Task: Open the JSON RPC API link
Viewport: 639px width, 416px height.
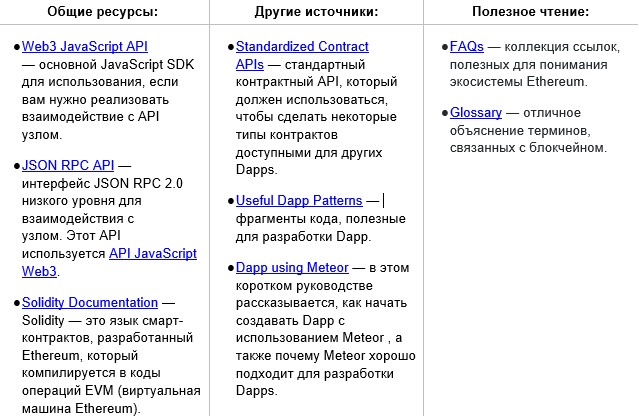Action: [x=68, y=165]
